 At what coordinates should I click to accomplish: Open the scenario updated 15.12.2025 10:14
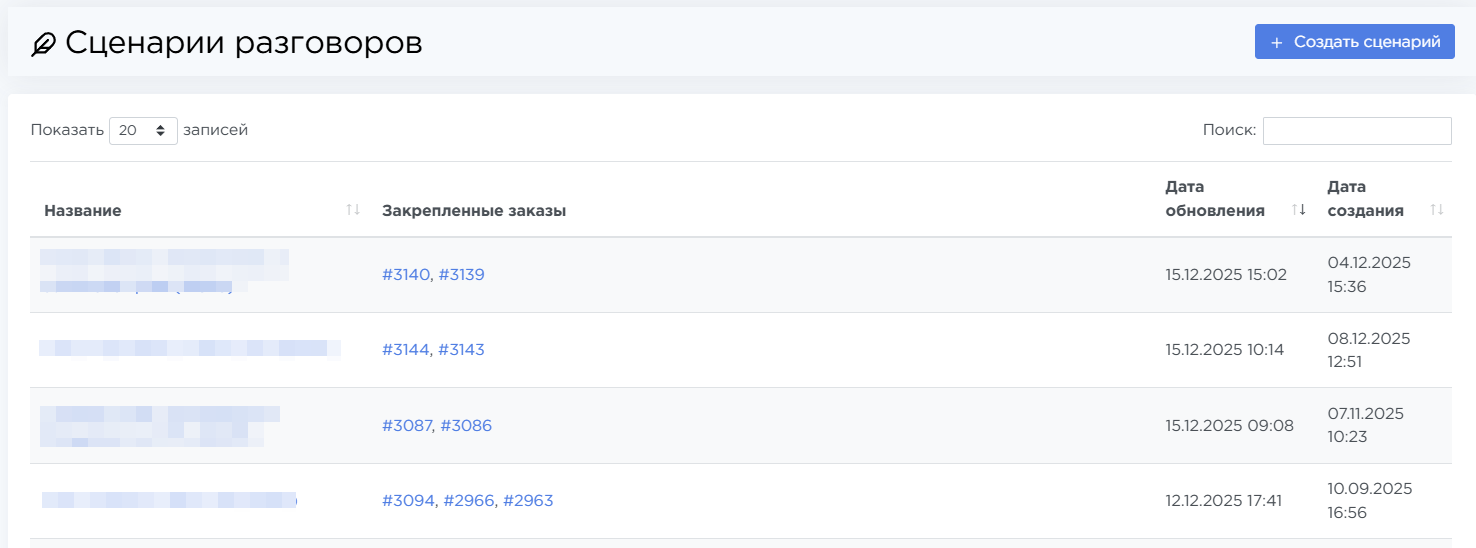(x=189, y=349)
